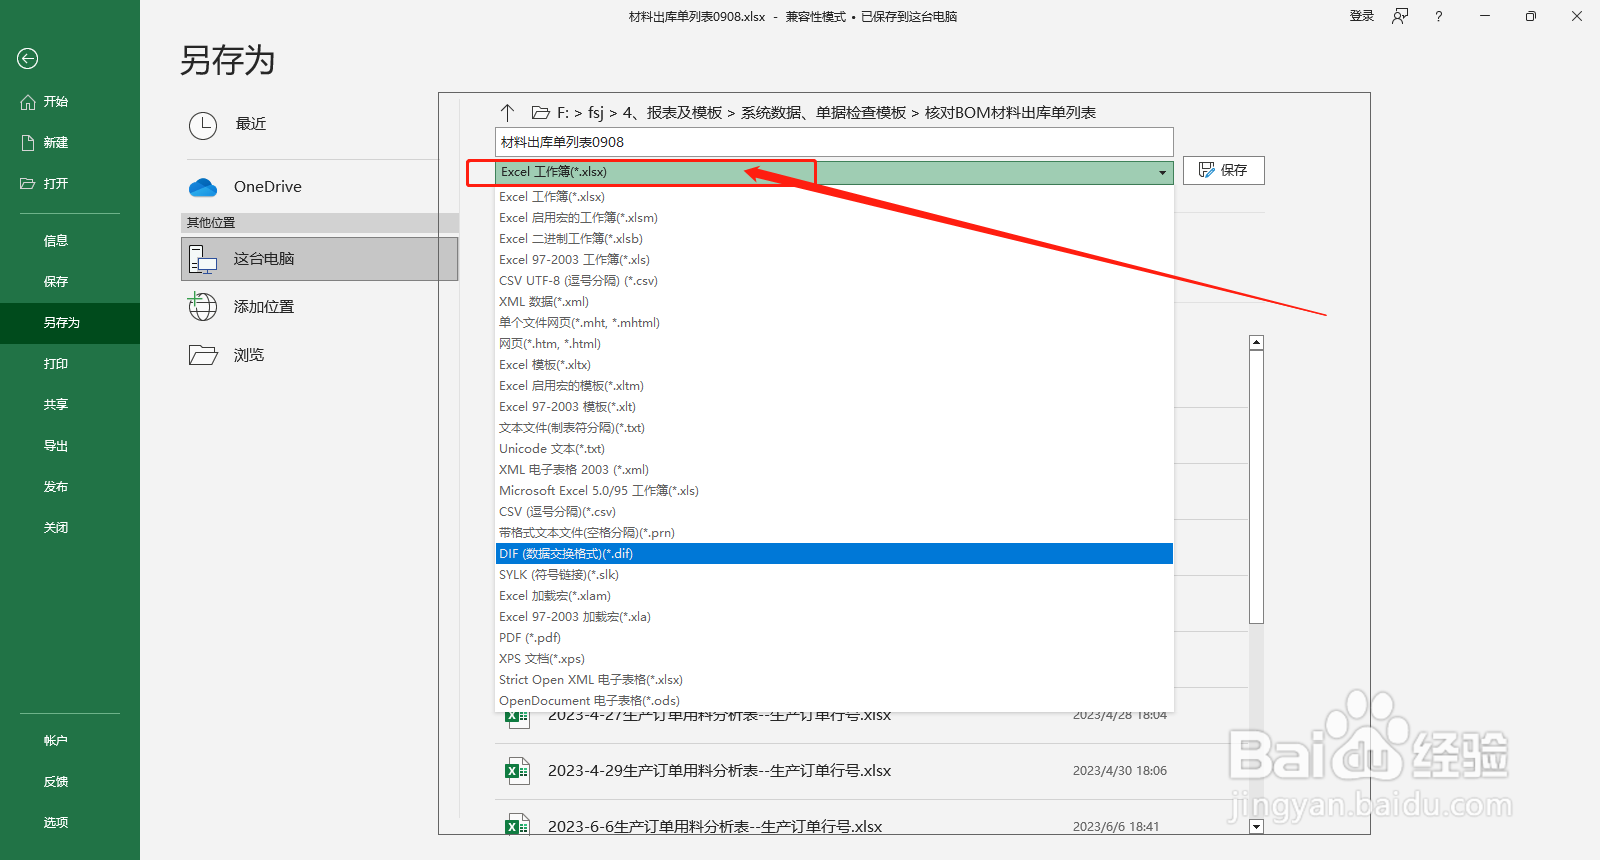Viewport: 1600px width, 860px height.
Task: Choose 单个文件网页(*.mht, *.mhtml)
Action: 834,323
